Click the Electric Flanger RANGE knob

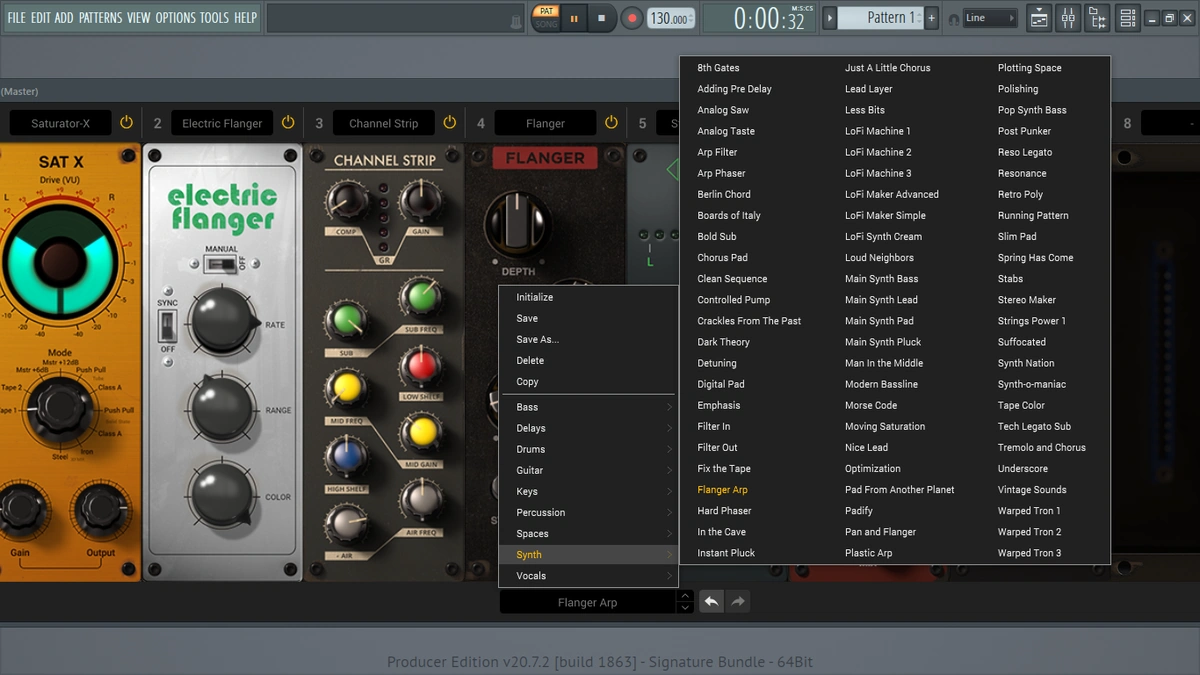[x=224, y=407]
